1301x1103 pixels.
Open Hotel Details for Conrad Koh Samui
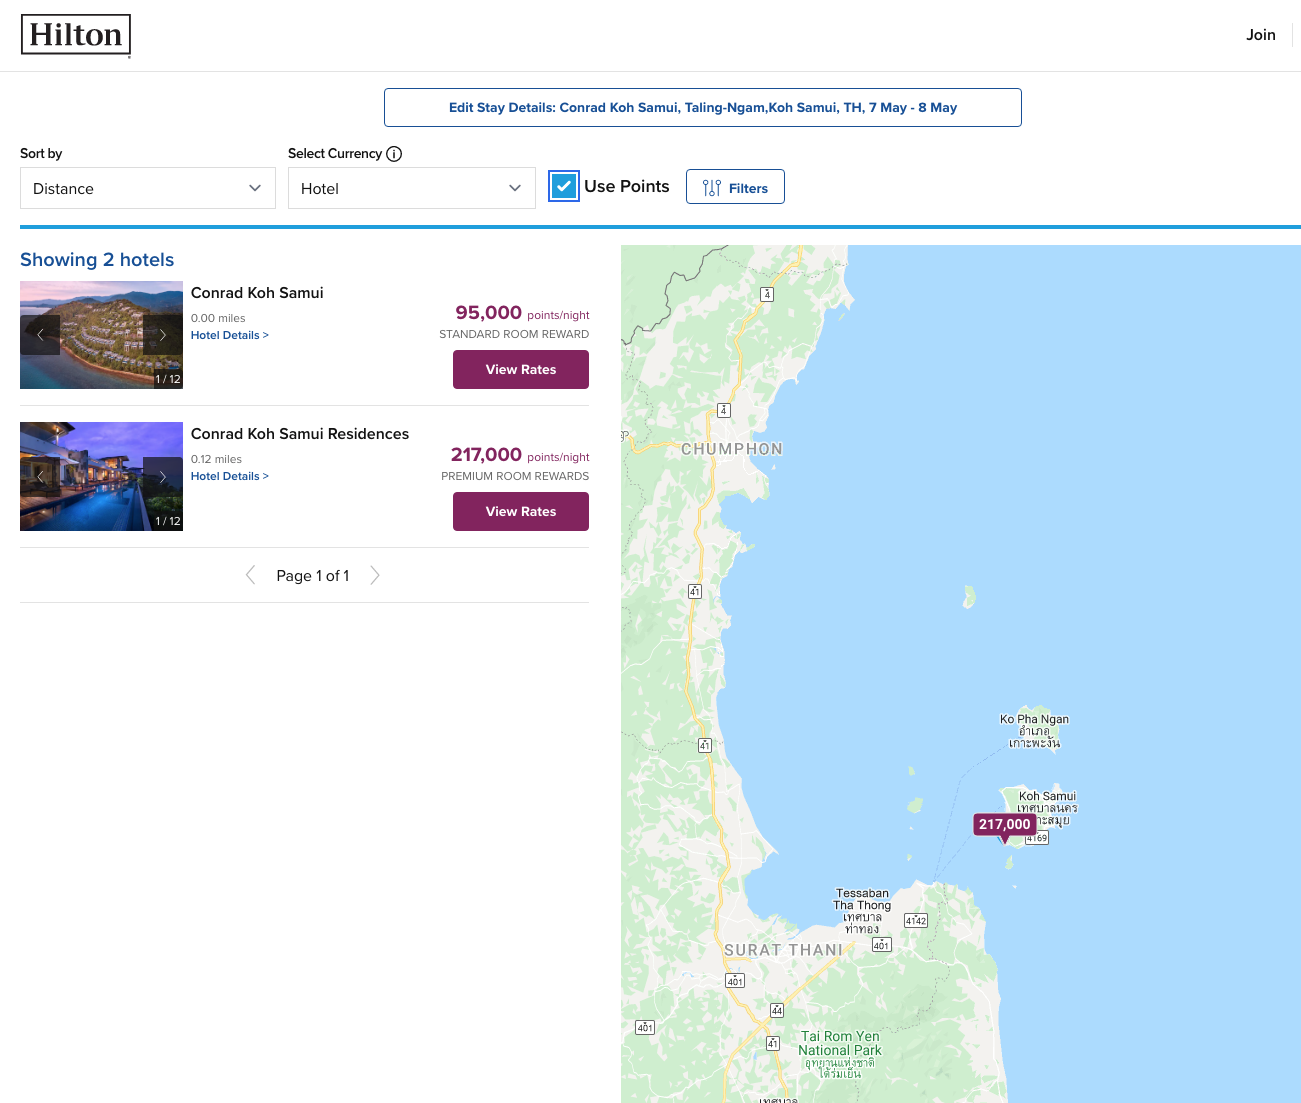(229, 335)
